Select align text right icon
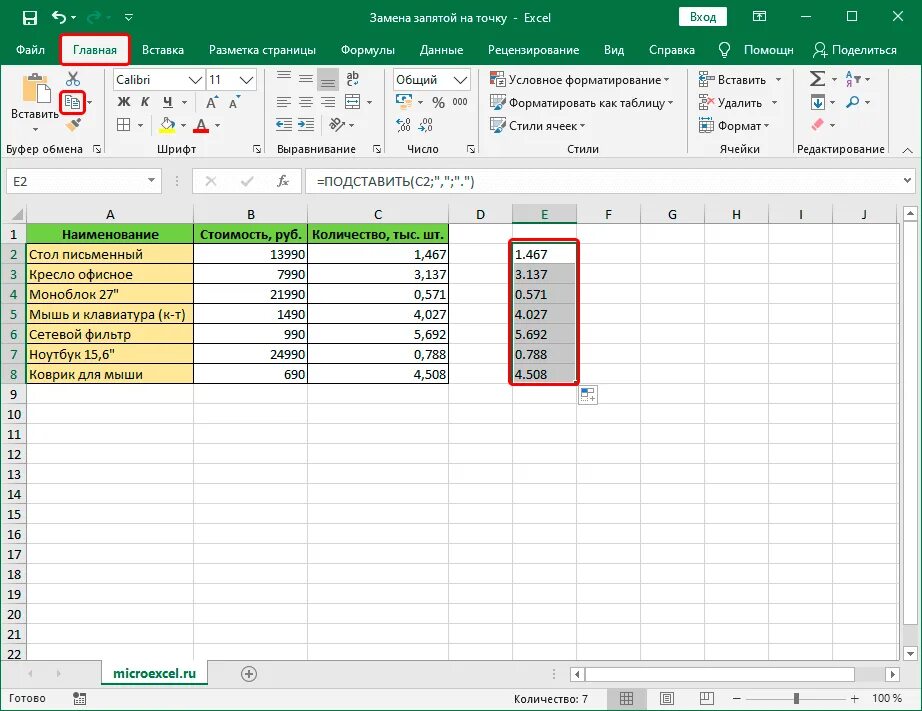 coord(328,102)
